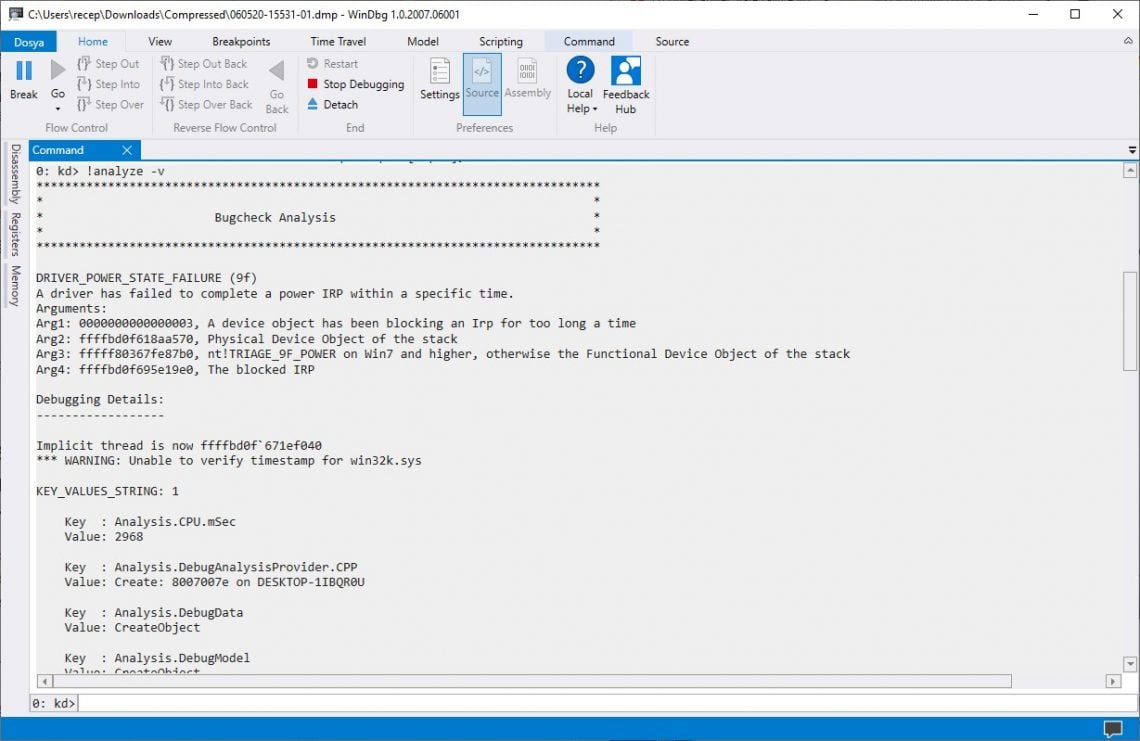
Task: Click the win32k.sys warning line
Action: click(228, 461)
